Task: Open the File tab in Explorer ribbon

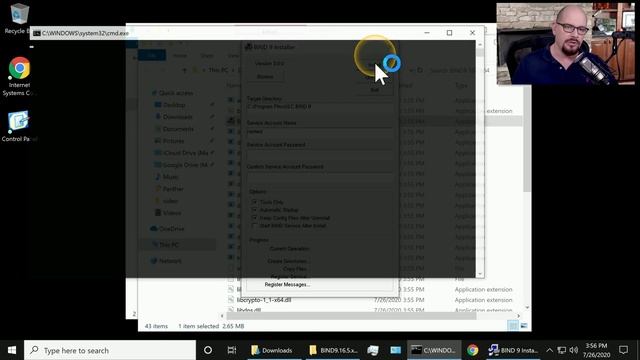Action: 152,55
